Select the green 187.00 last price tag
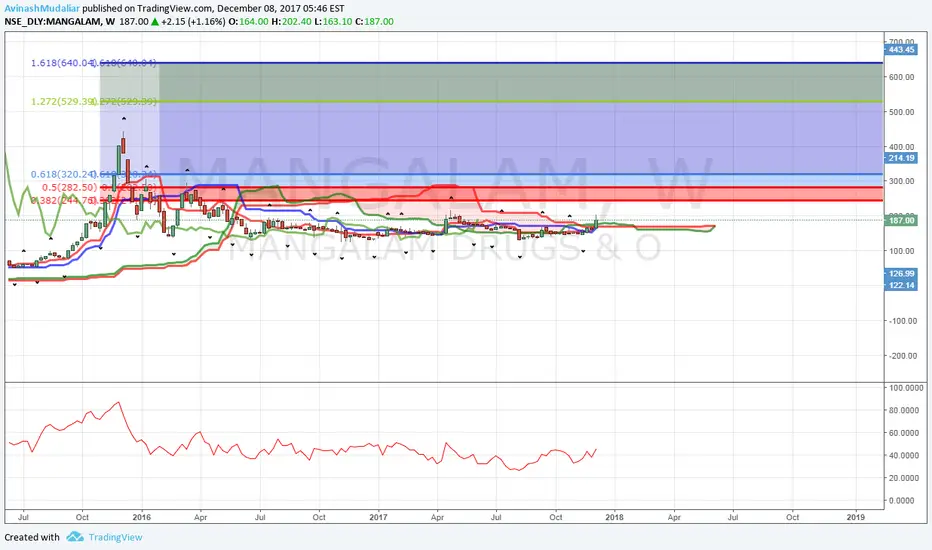This screenshot has height=550, width=932. point(901,221)
